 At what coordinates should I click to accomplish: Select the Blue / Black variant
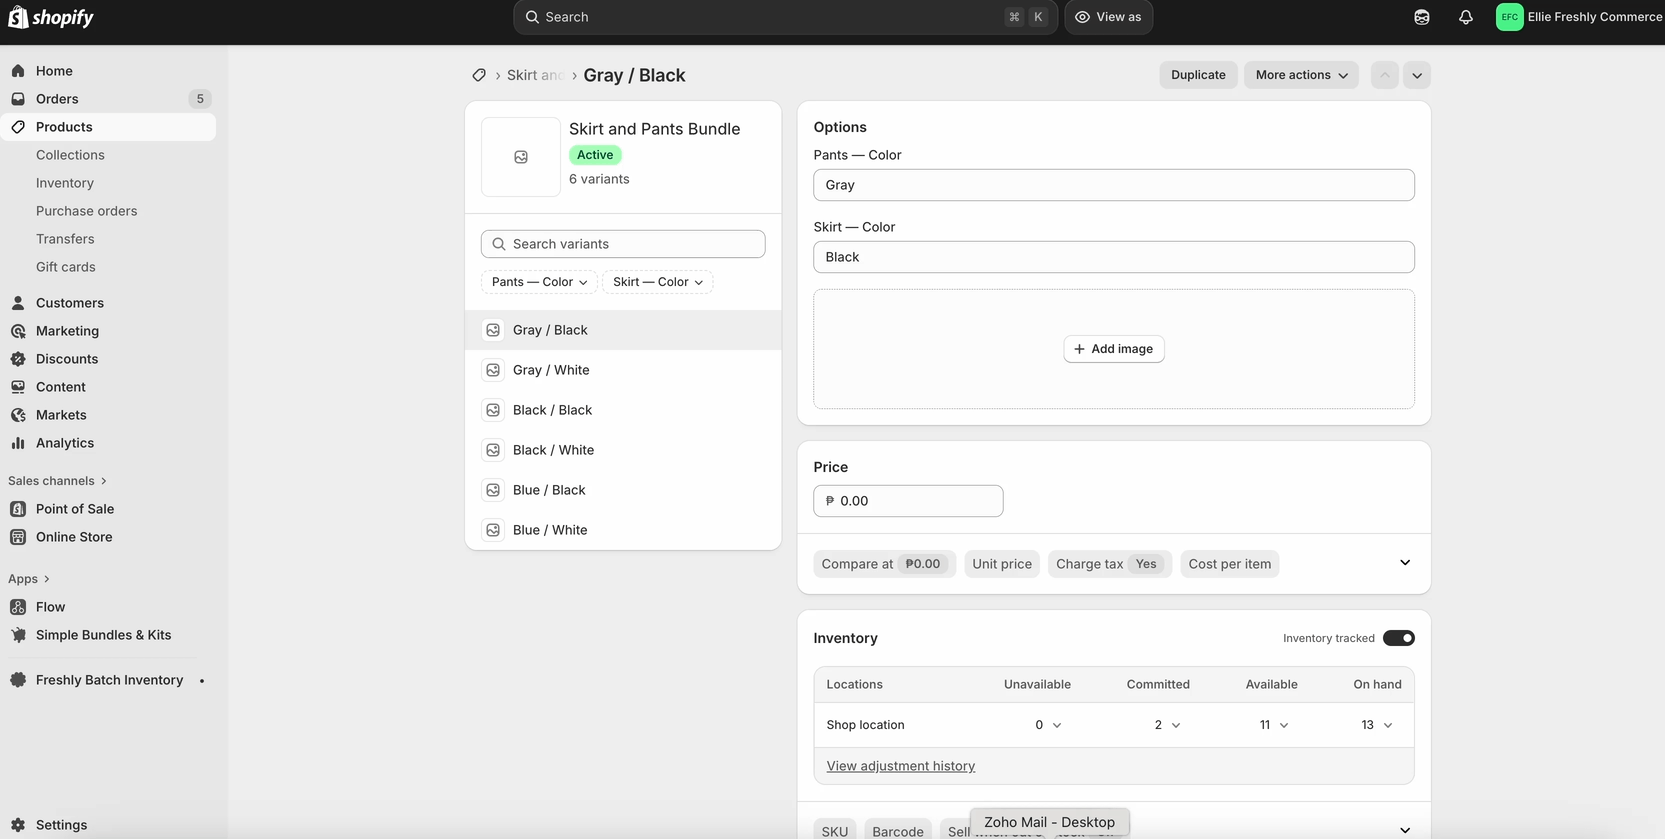pos(623,490)
